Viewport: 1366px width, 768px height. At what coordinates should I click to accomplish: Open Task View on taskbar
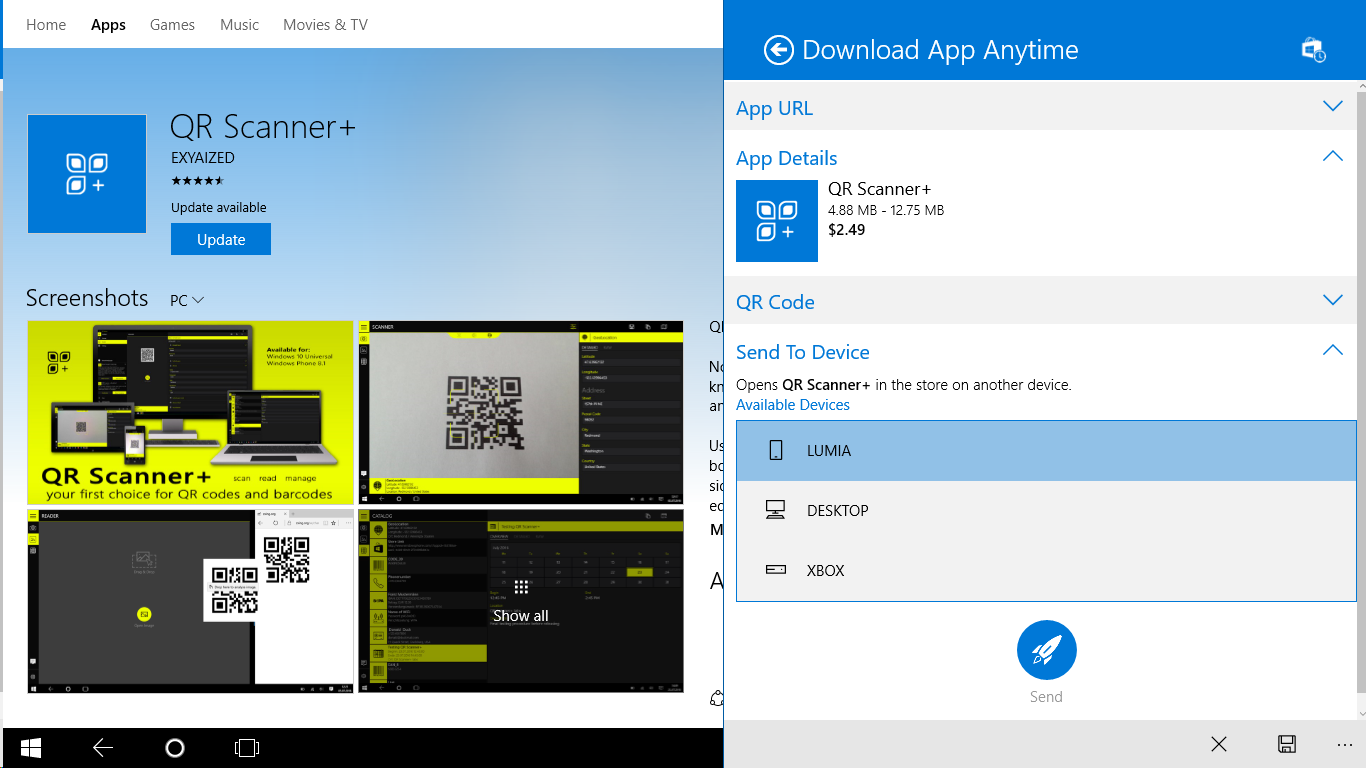click(246, 748)
